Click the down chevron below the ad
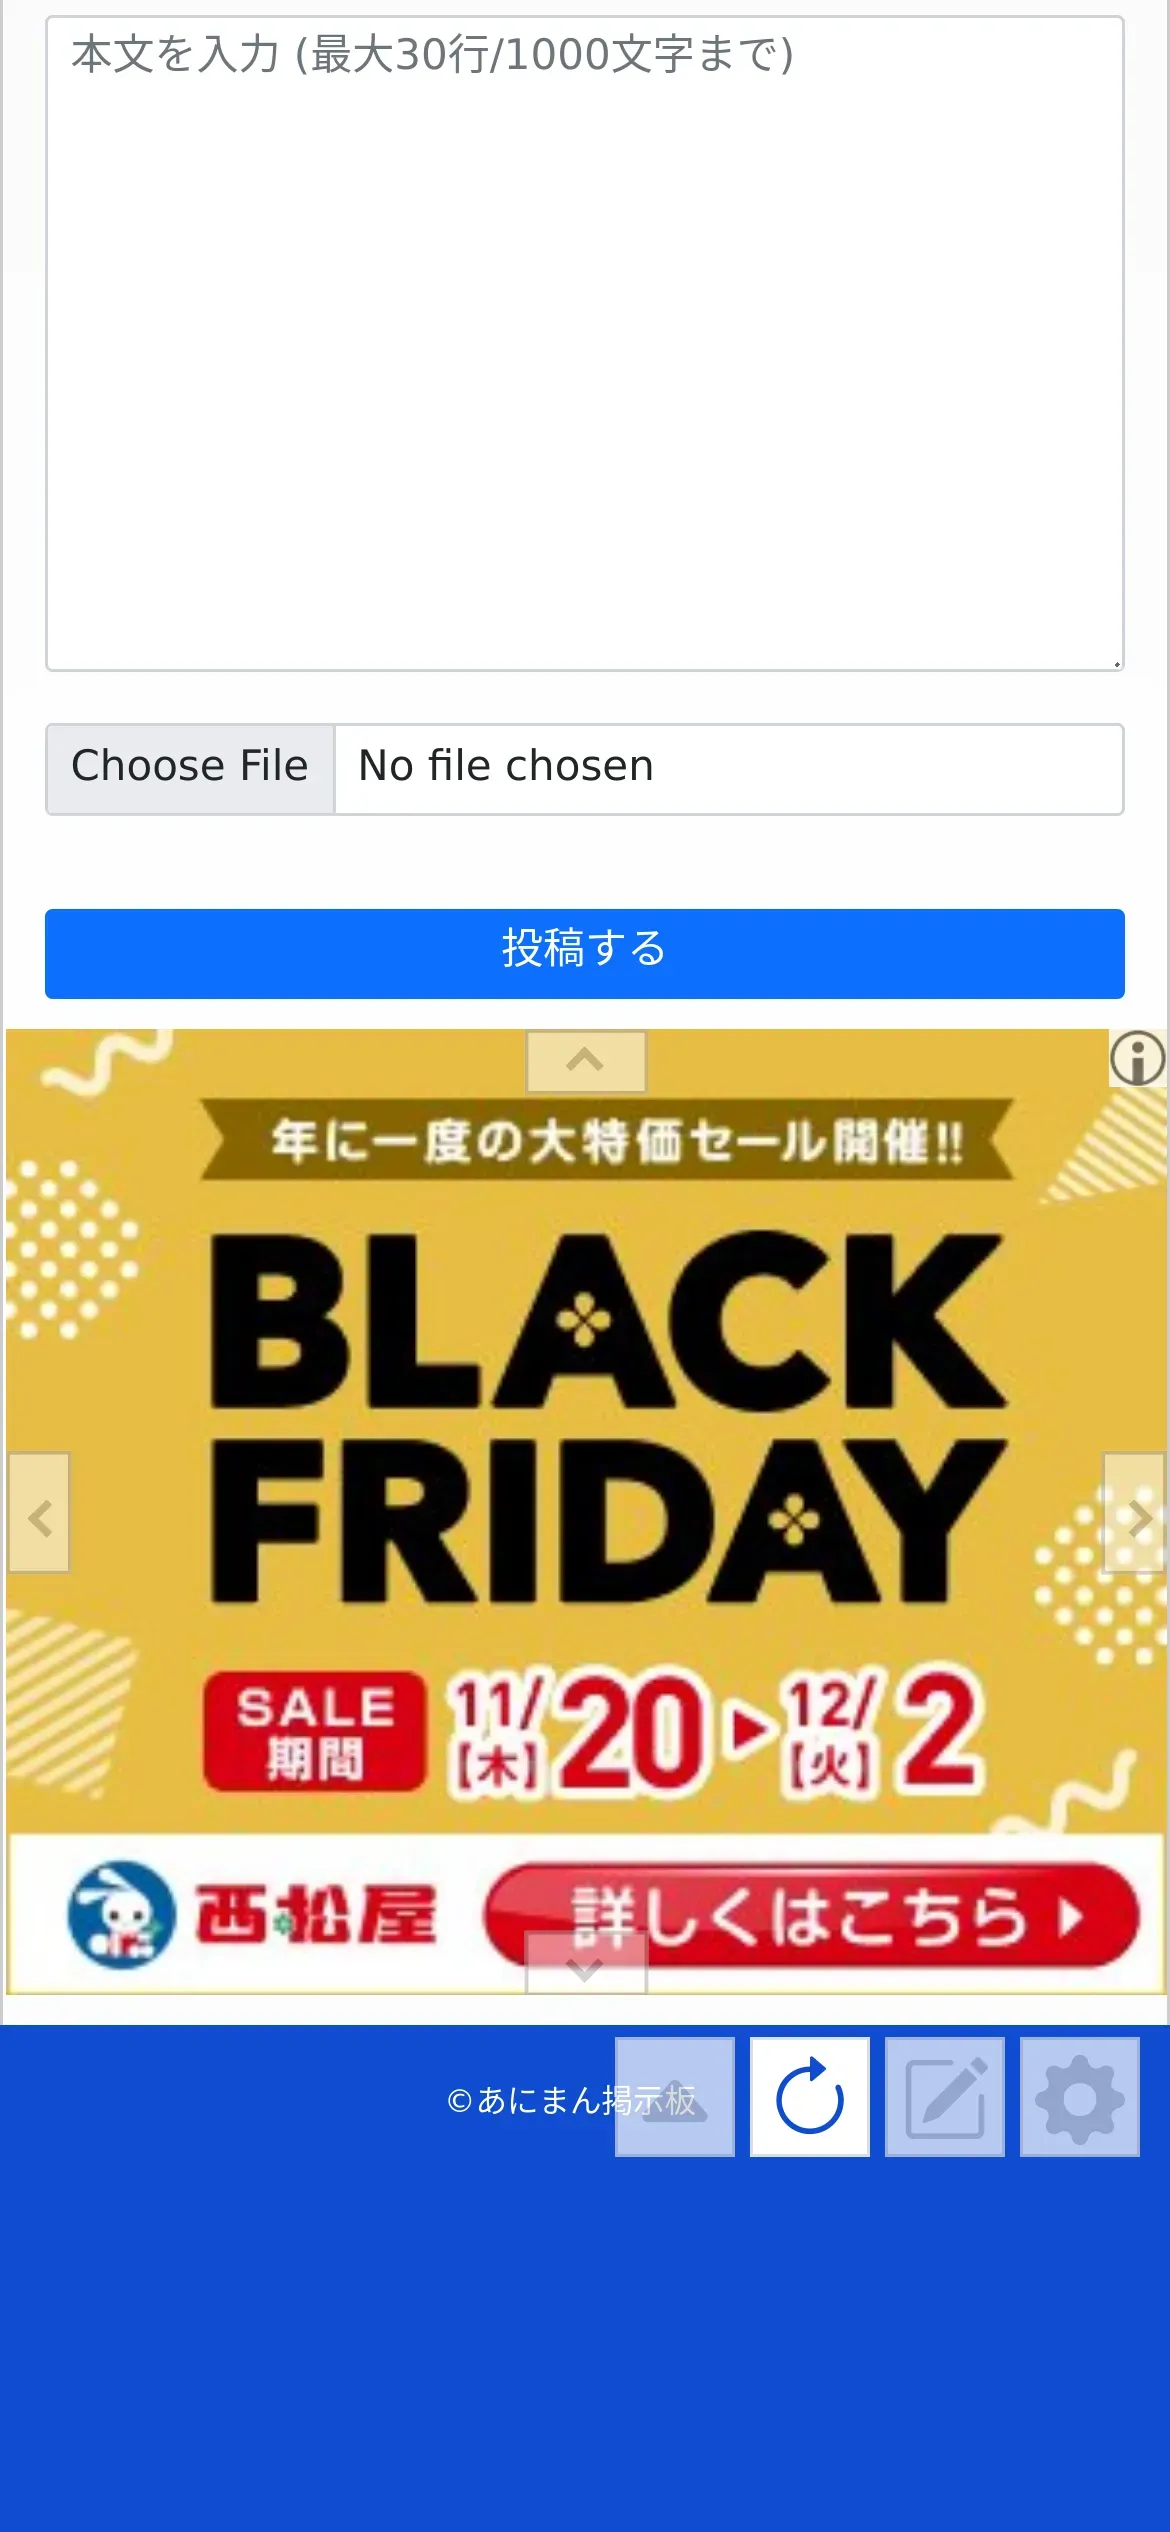 pos(586,1964)
